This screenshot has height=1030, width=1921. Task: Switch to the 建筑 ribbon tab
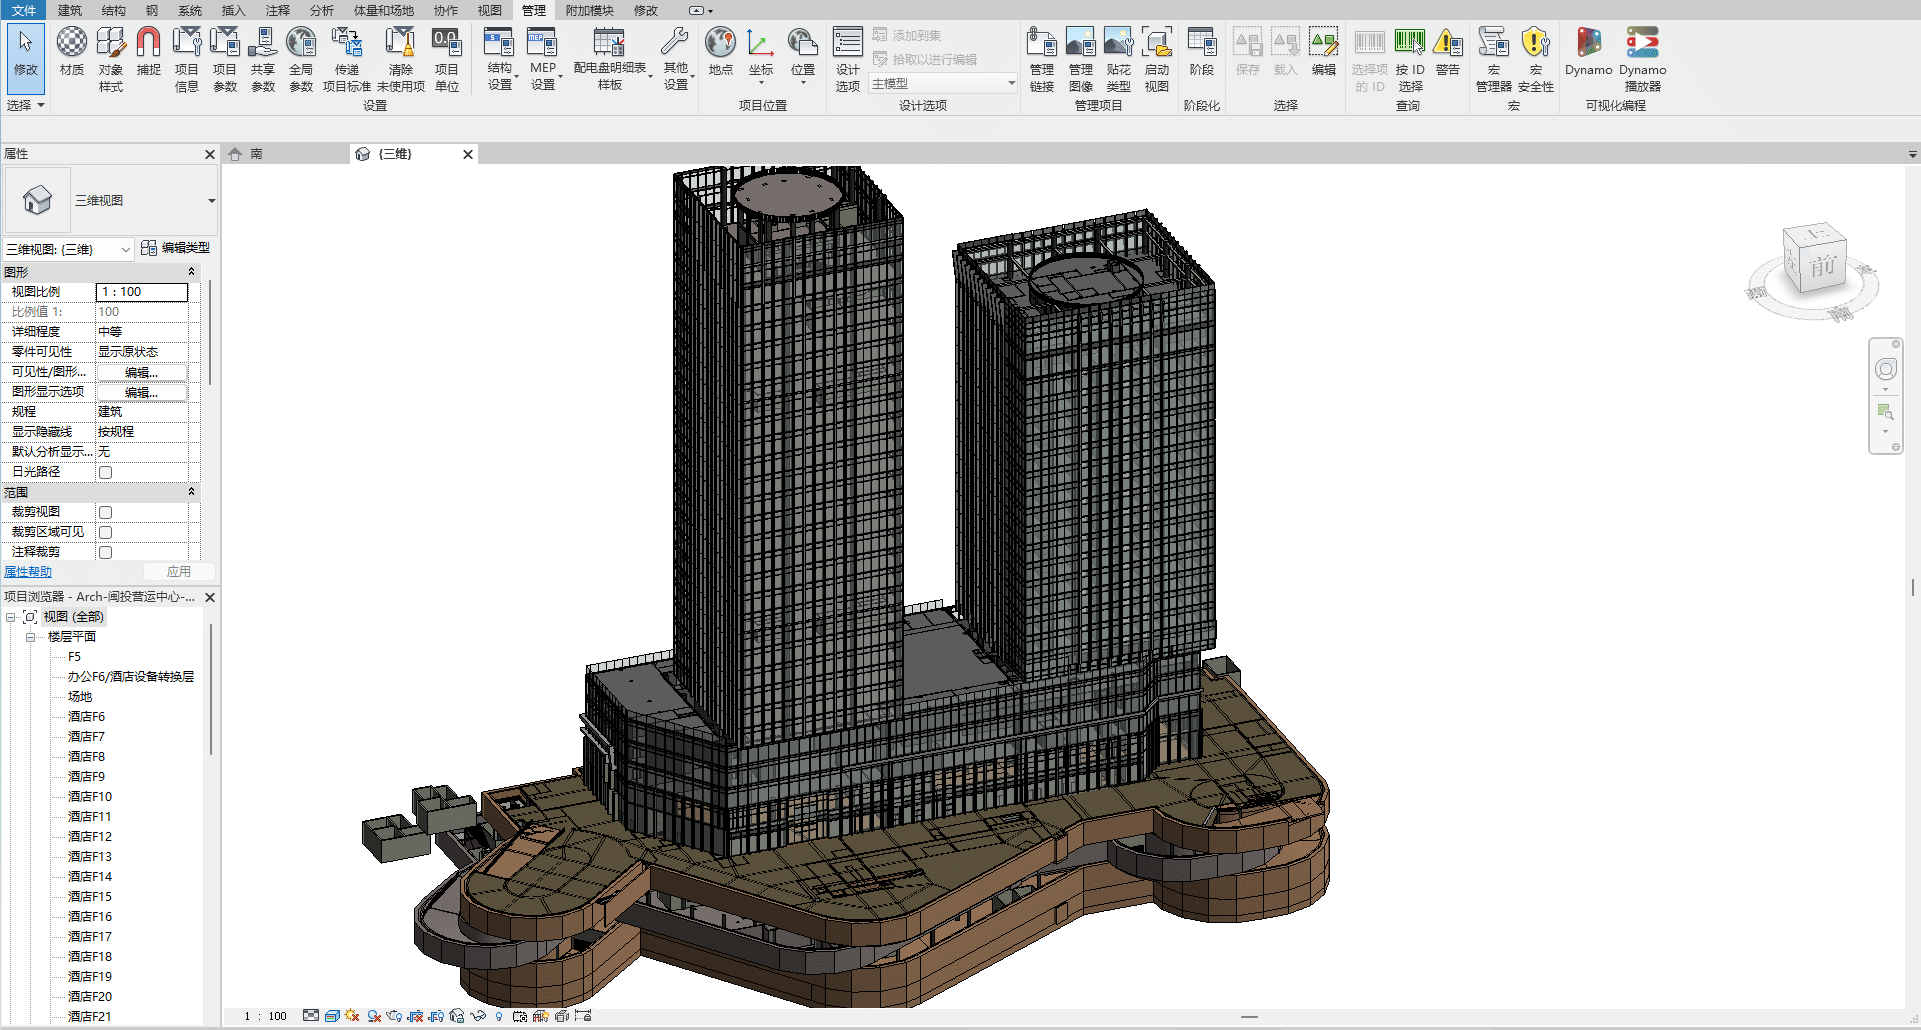[x=70, y=10]
